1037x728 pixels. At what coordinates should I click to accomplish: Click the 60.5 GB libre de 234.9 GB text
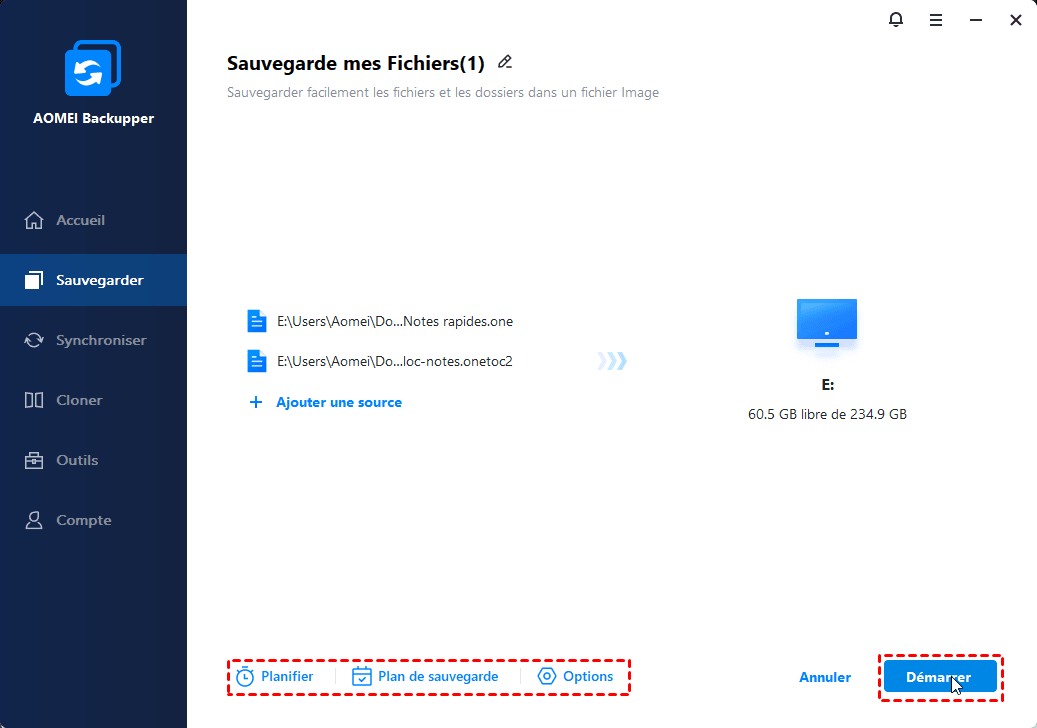(x=827, y=414)
